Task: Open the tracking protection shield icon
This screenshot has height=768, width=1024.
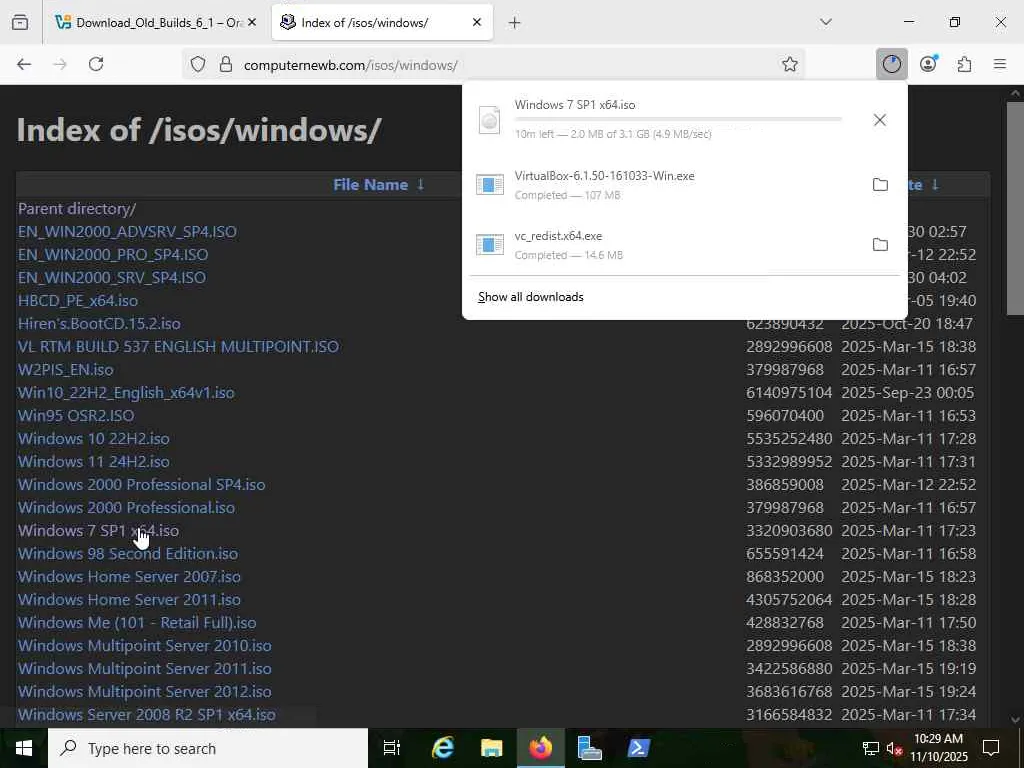Action: [x=198, y=64]
